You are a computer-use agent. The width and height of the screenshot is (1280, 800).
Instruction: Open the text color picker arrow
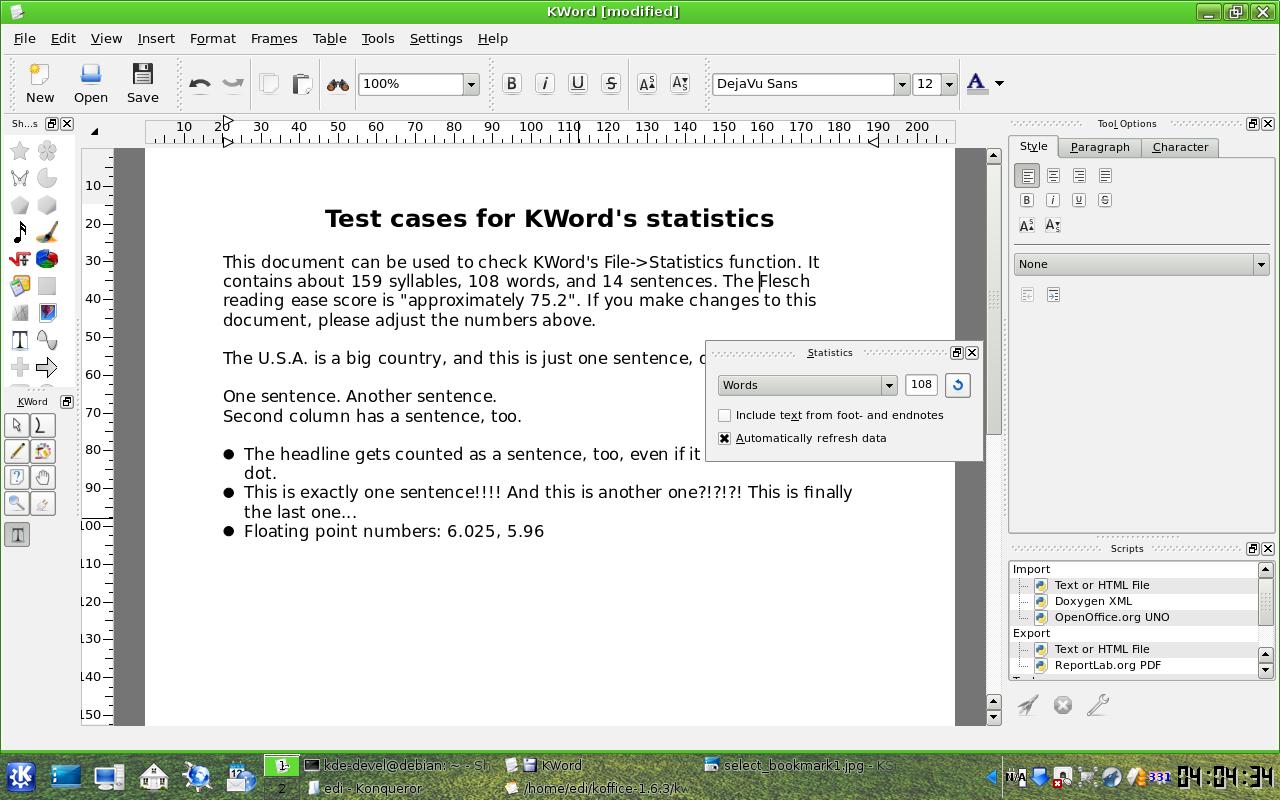click(998, 84)
